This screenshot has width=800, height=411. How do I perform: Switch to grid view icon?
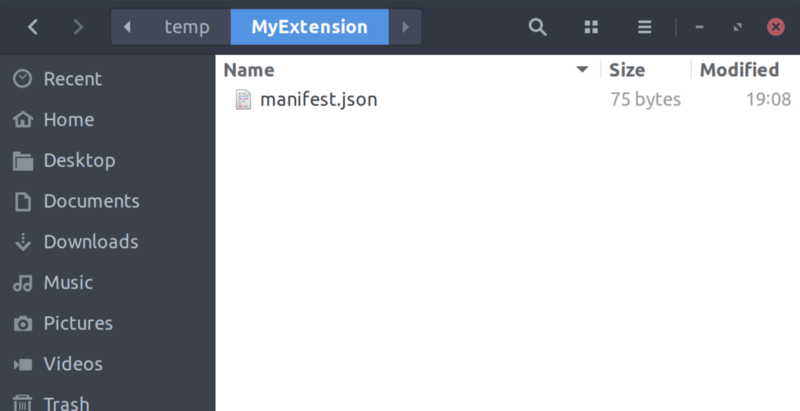pos(591,27)
